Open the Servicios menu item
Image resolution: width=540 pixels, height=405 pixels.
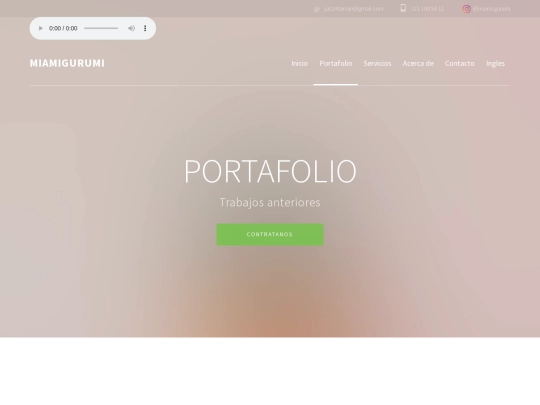pos(377,63)
